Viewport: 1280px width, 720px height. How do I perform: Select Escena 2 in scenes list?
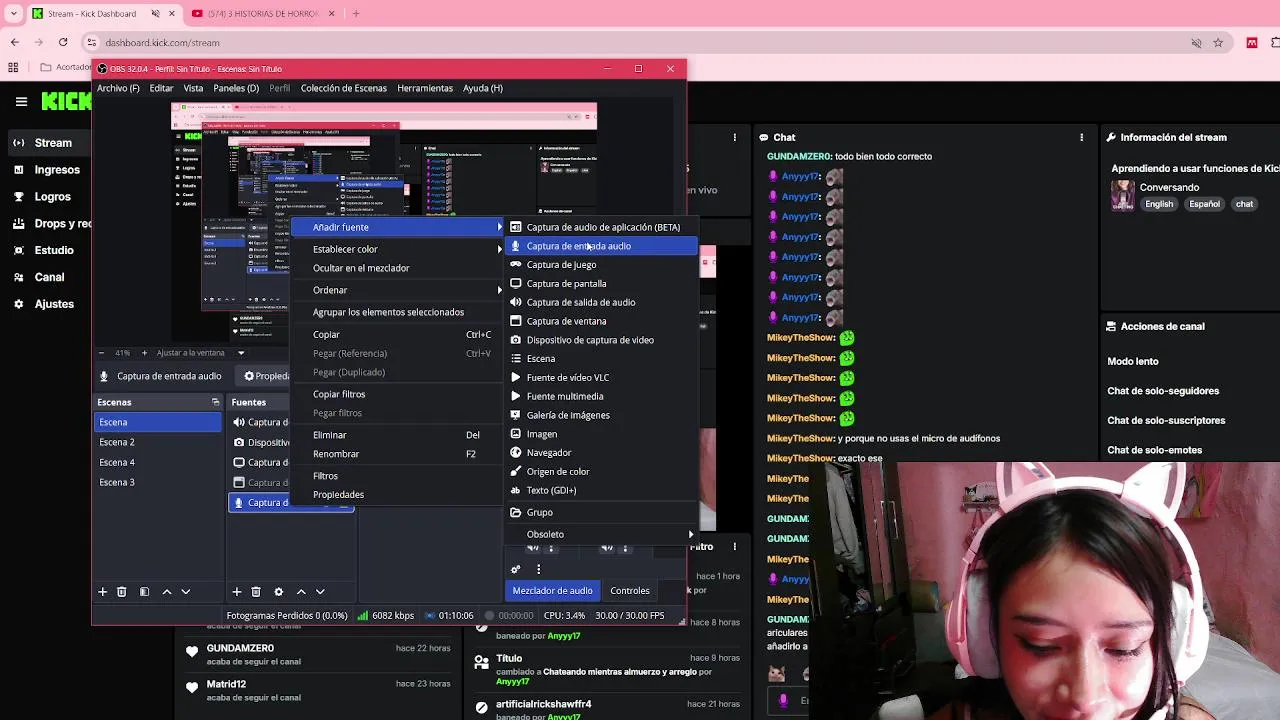(158, 442)
